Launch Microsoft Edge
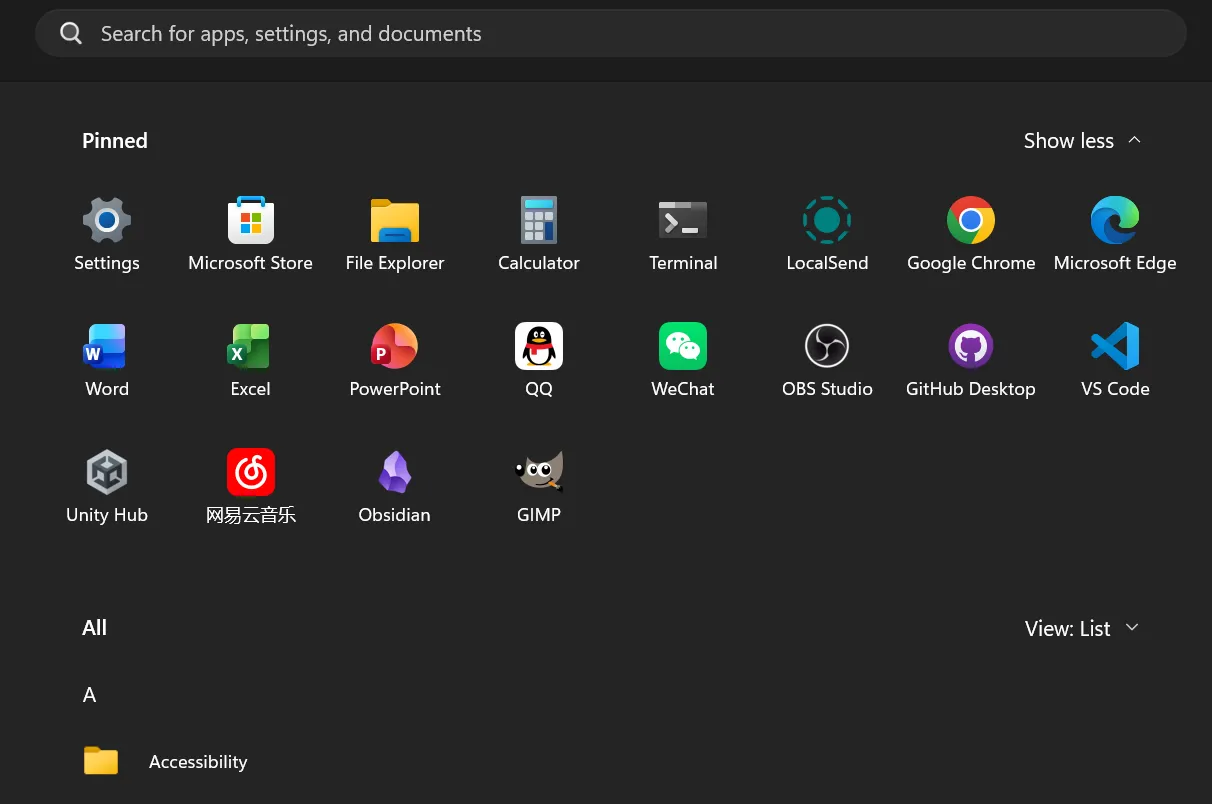1212x804 pixels. [1115, 234]
